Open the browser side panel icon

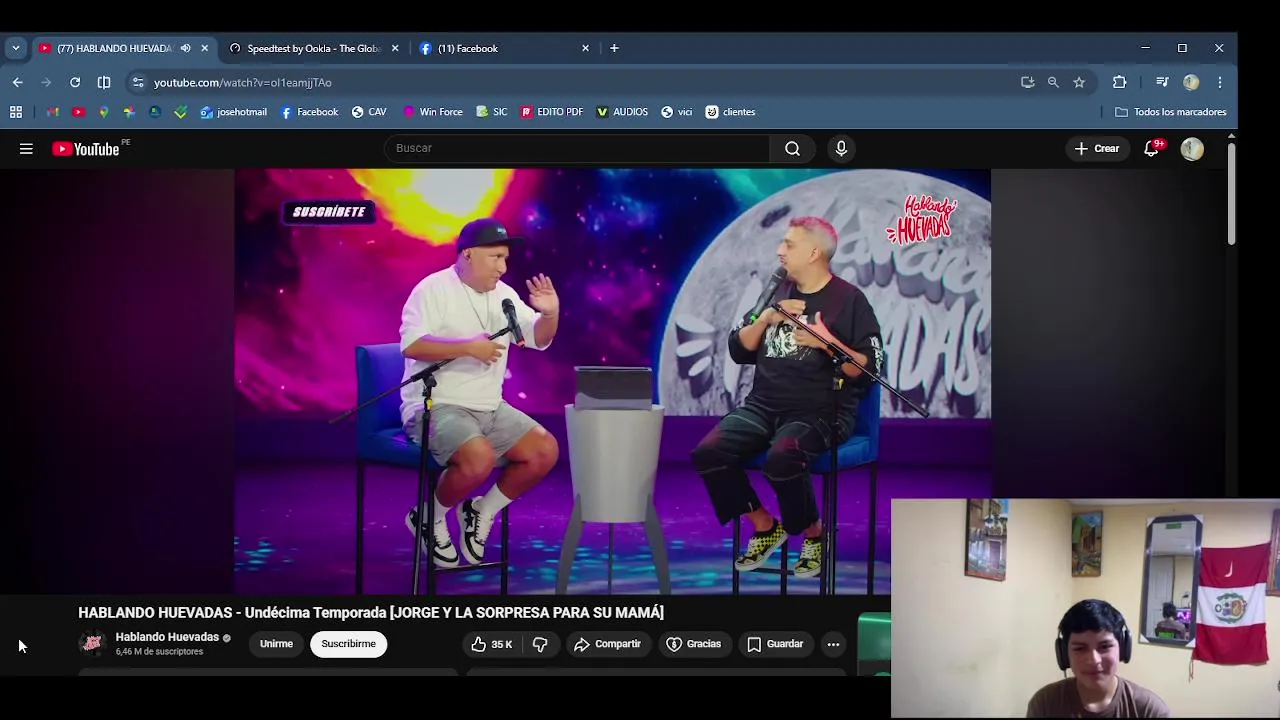click(x=104, y=82)
